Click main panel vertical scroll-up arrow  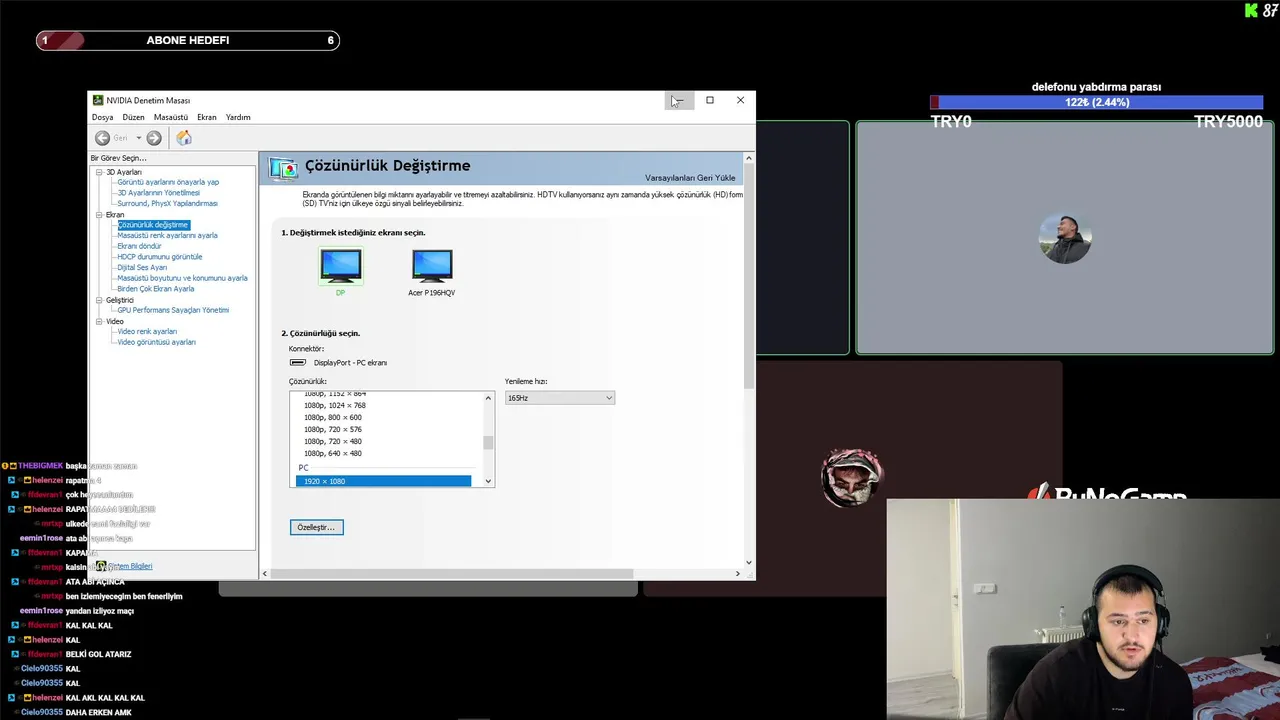tap(748, 158)
